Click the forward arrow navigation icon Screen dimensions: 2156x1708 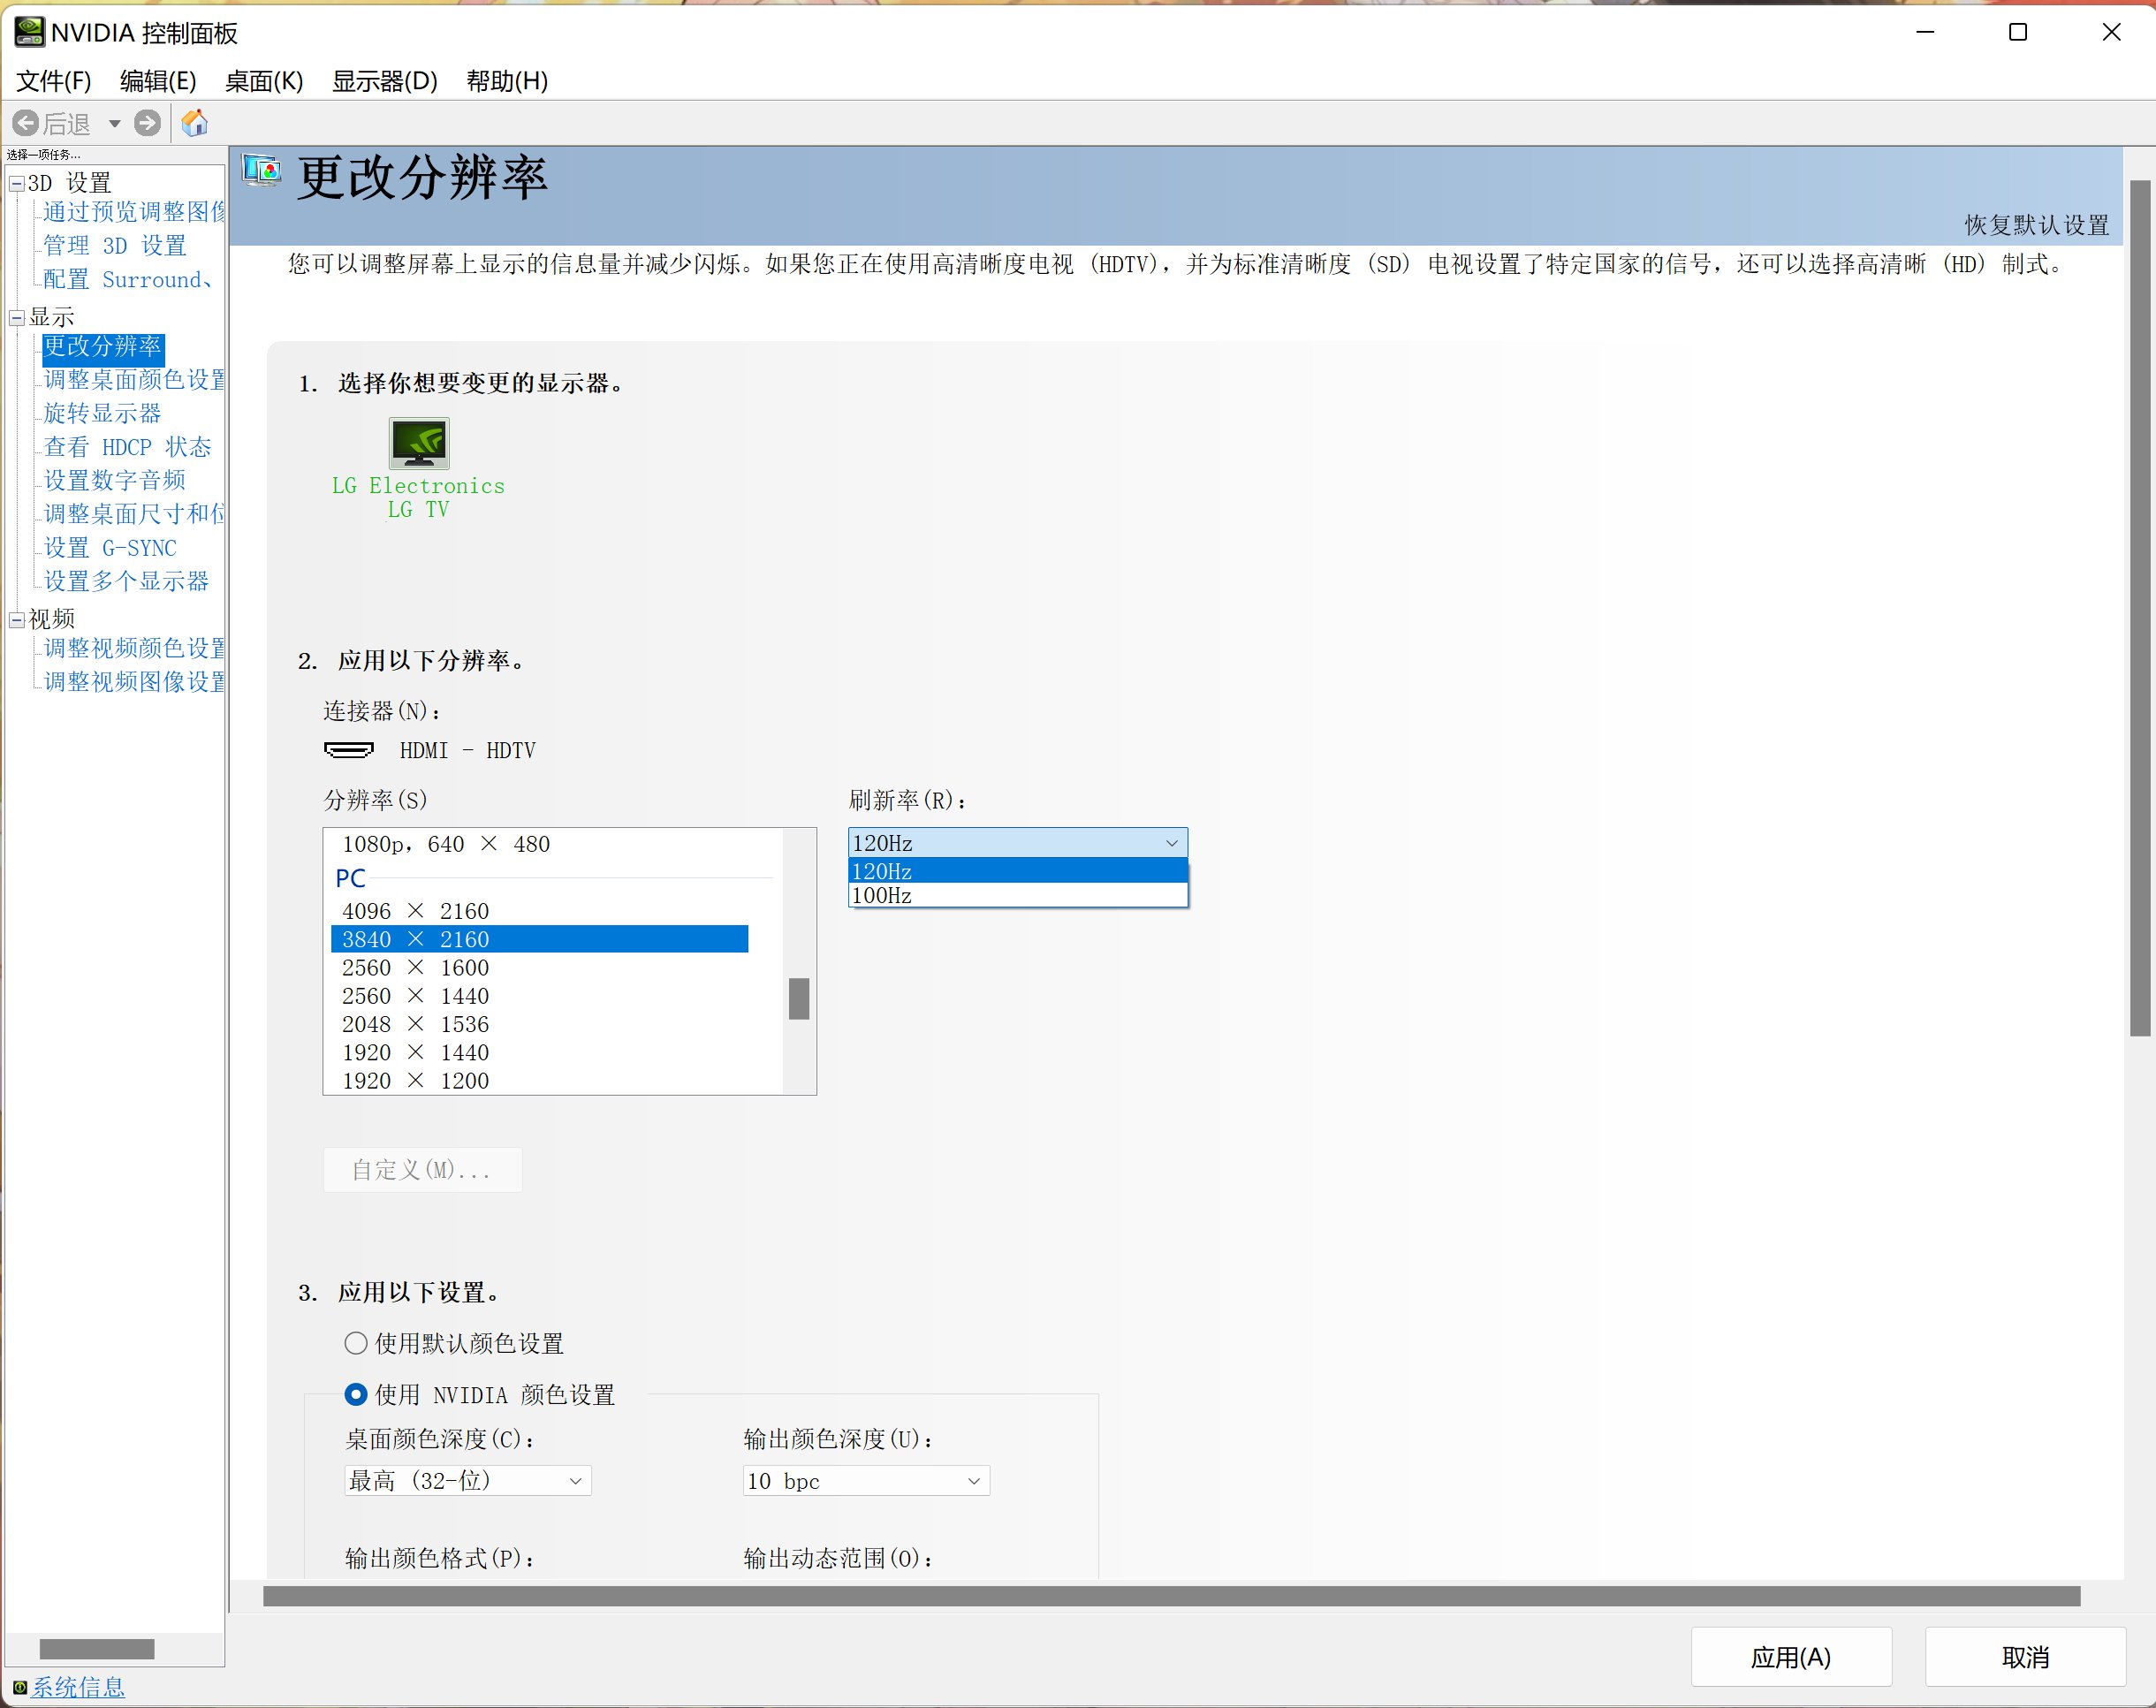coord(147,123)
